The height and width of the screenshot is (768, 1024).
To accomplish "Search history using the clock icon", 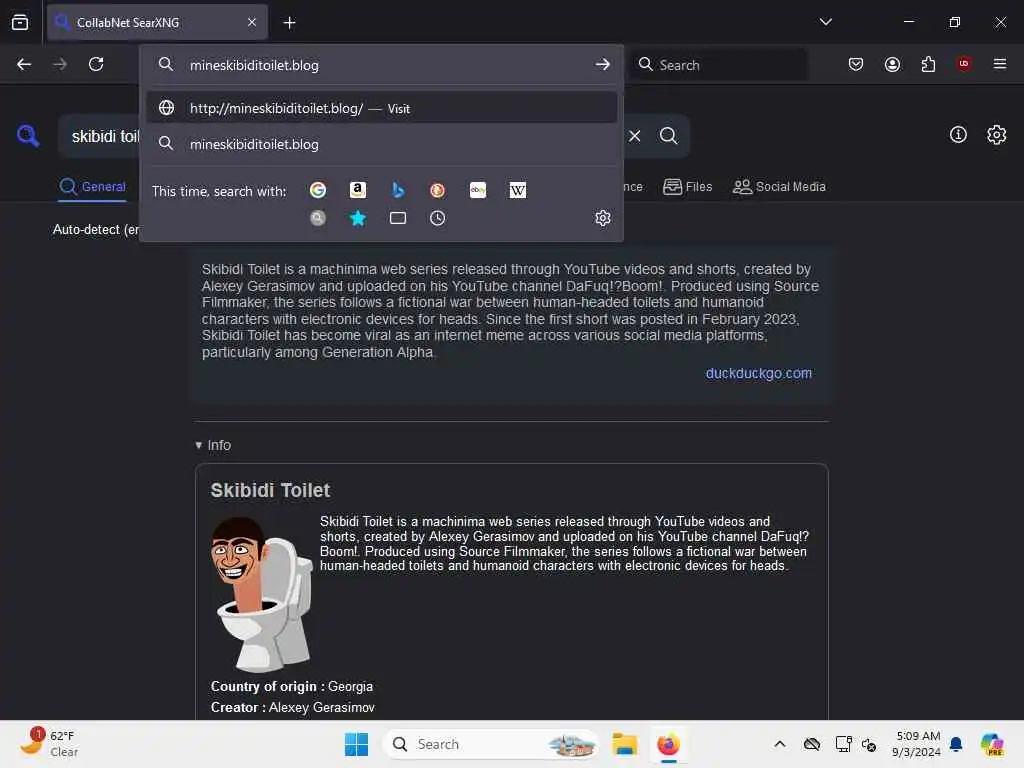I will tap(438, 218).
